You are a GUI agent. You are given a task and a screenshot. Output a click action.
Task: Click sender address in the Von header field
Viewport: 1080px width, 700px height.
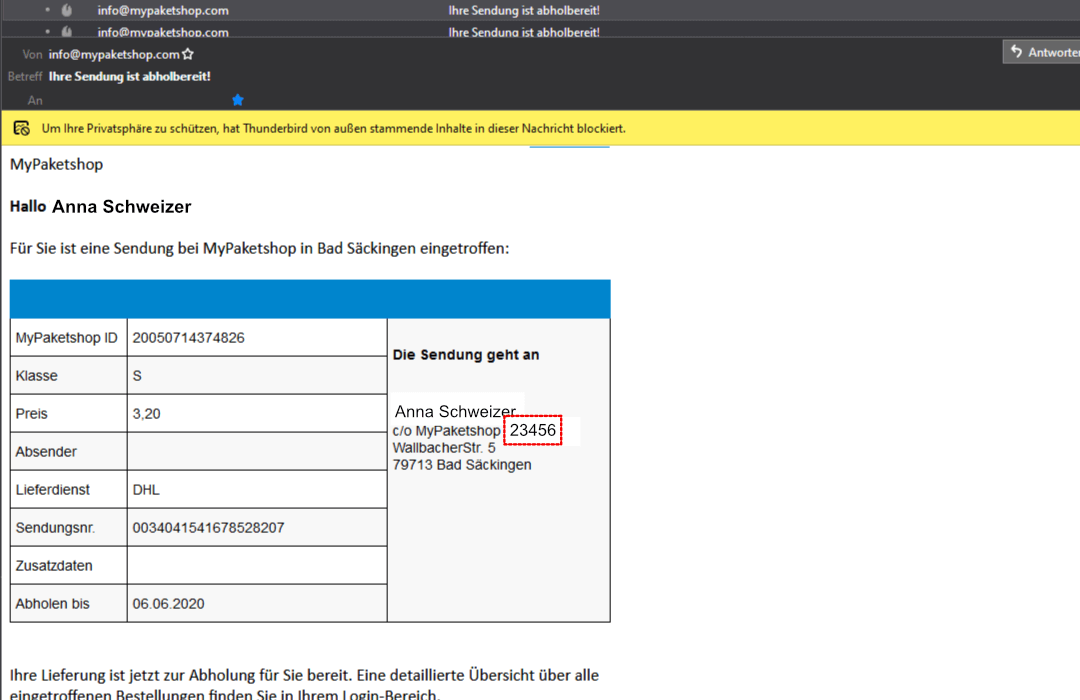(114, 55)
